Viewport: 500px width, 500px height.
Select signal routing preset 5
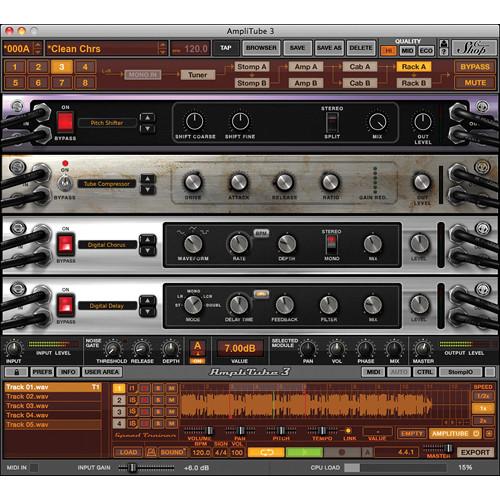15,83
